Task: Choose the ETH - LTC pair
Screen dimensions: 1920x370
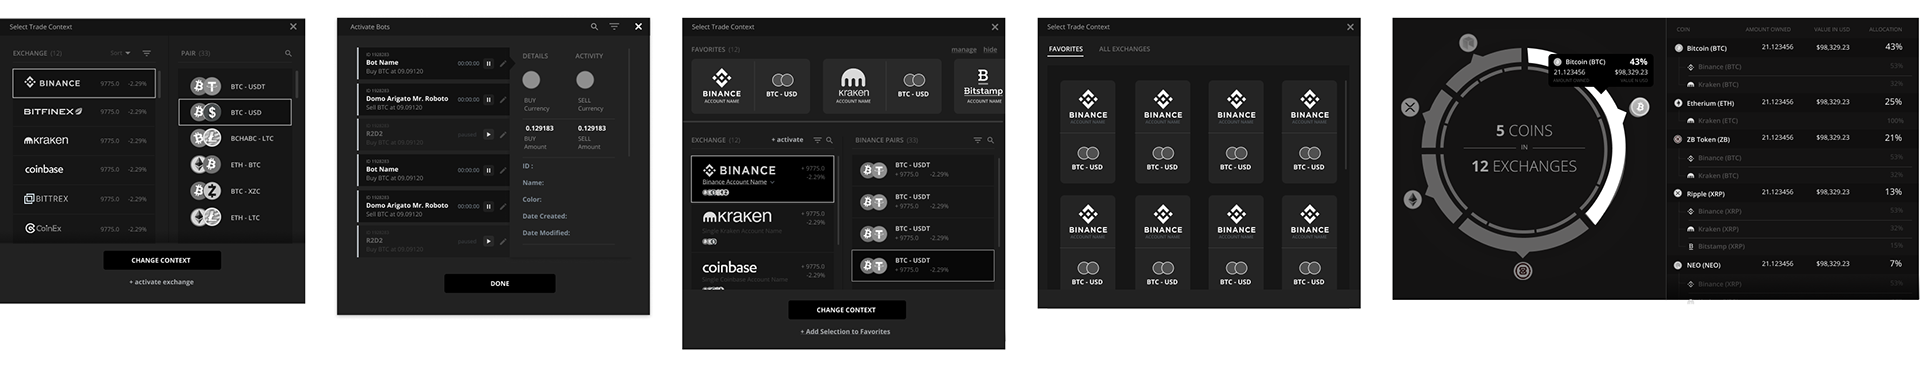Action: click(x=235, y=217)
